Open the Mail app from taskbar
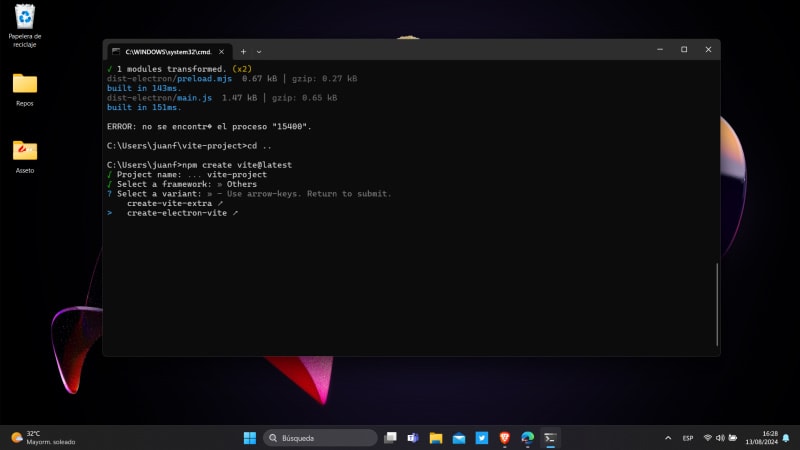The image size is (800, 450). (459, 438)
